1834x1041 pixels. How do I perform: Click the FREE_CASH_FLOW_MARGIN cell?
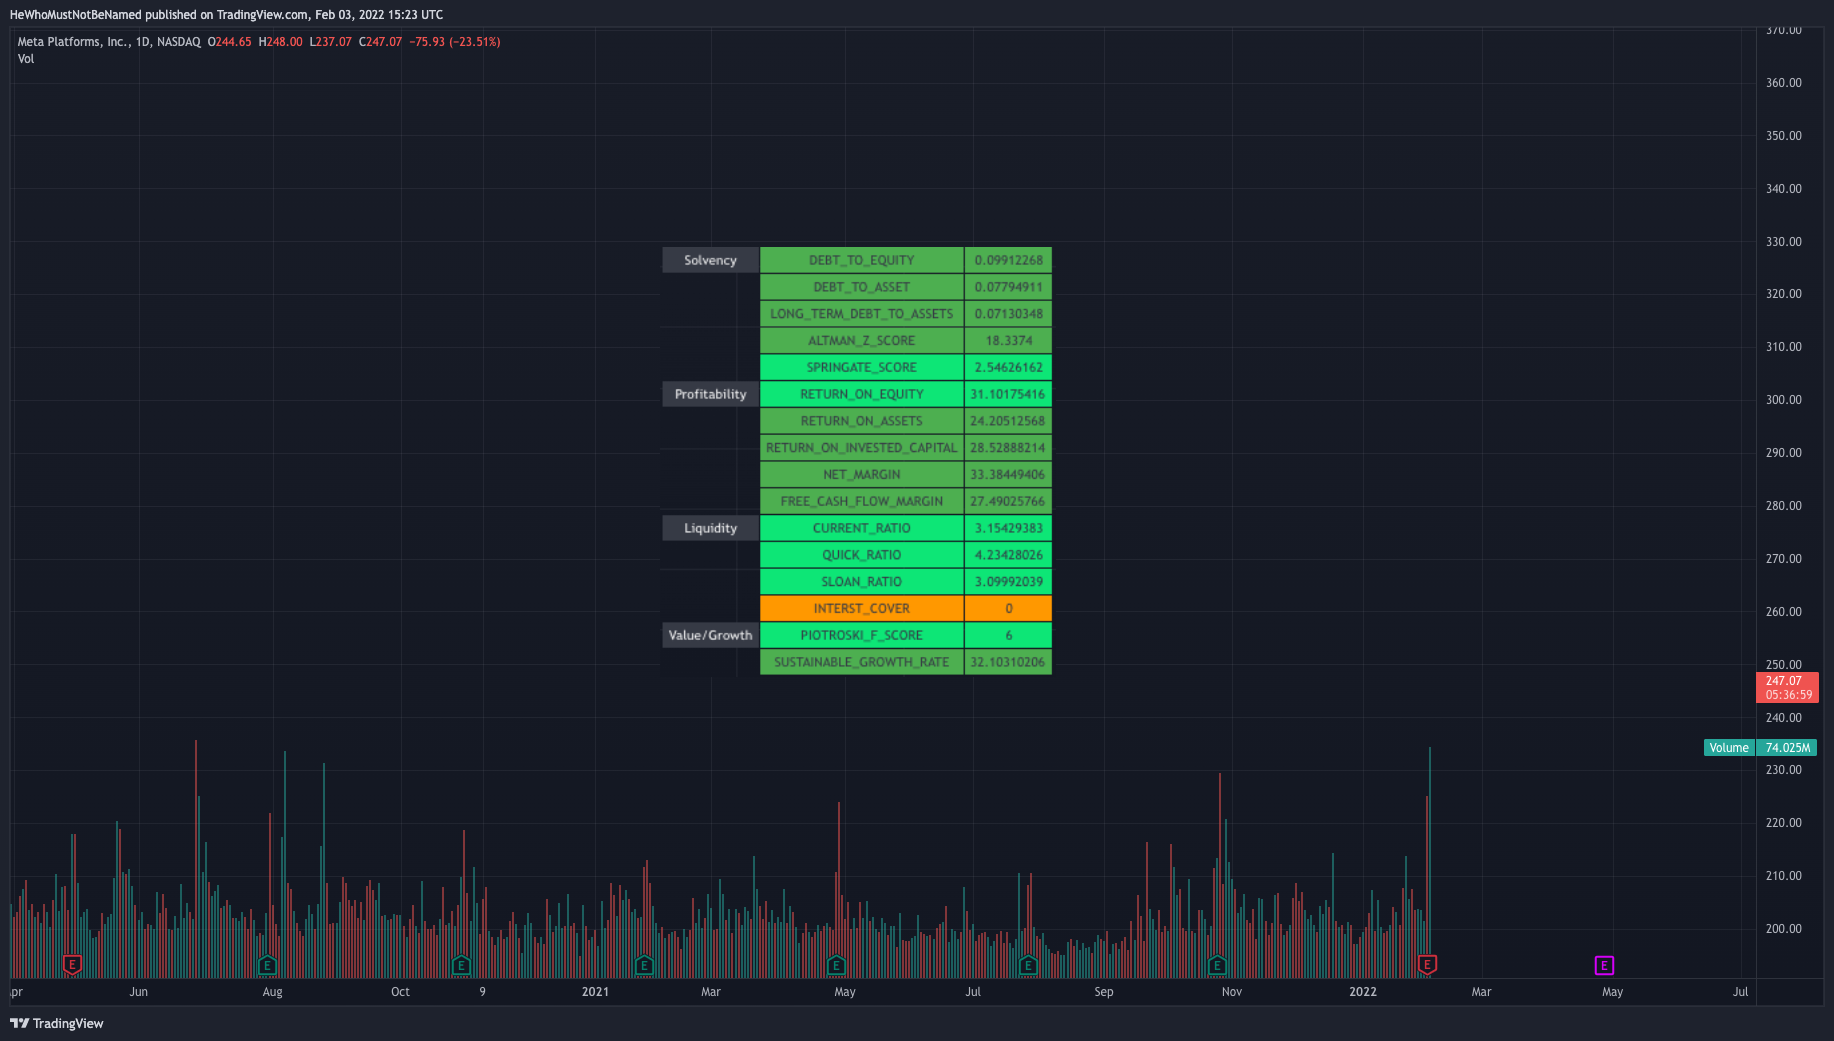(862, 501)
